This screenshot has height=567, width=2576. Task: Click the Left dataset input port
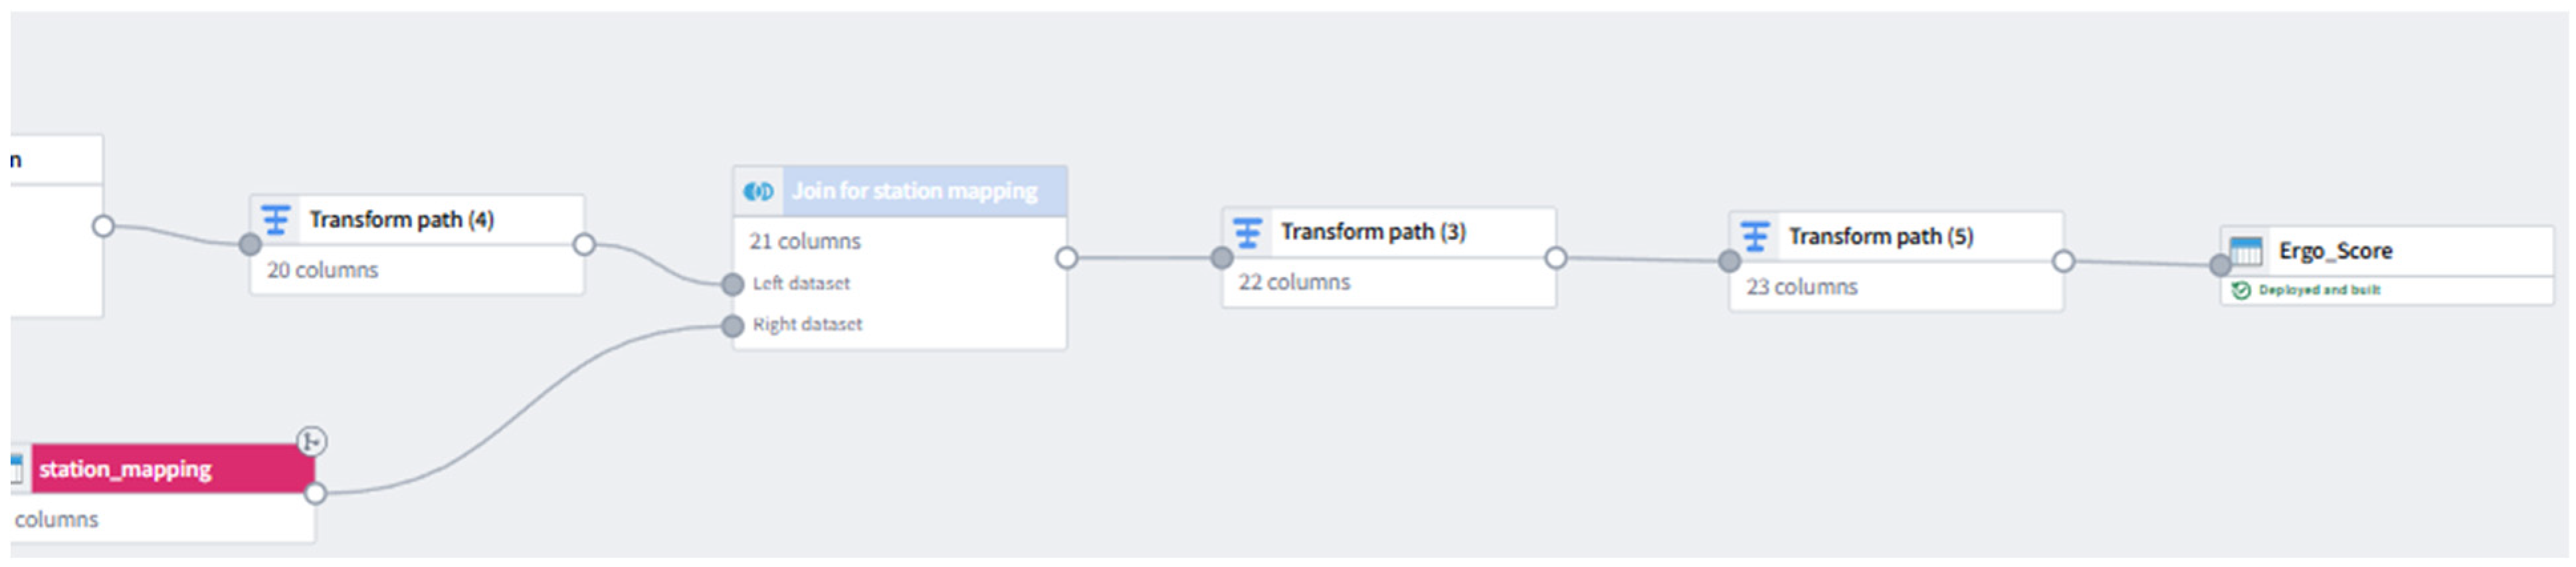[x=733, y=284]
